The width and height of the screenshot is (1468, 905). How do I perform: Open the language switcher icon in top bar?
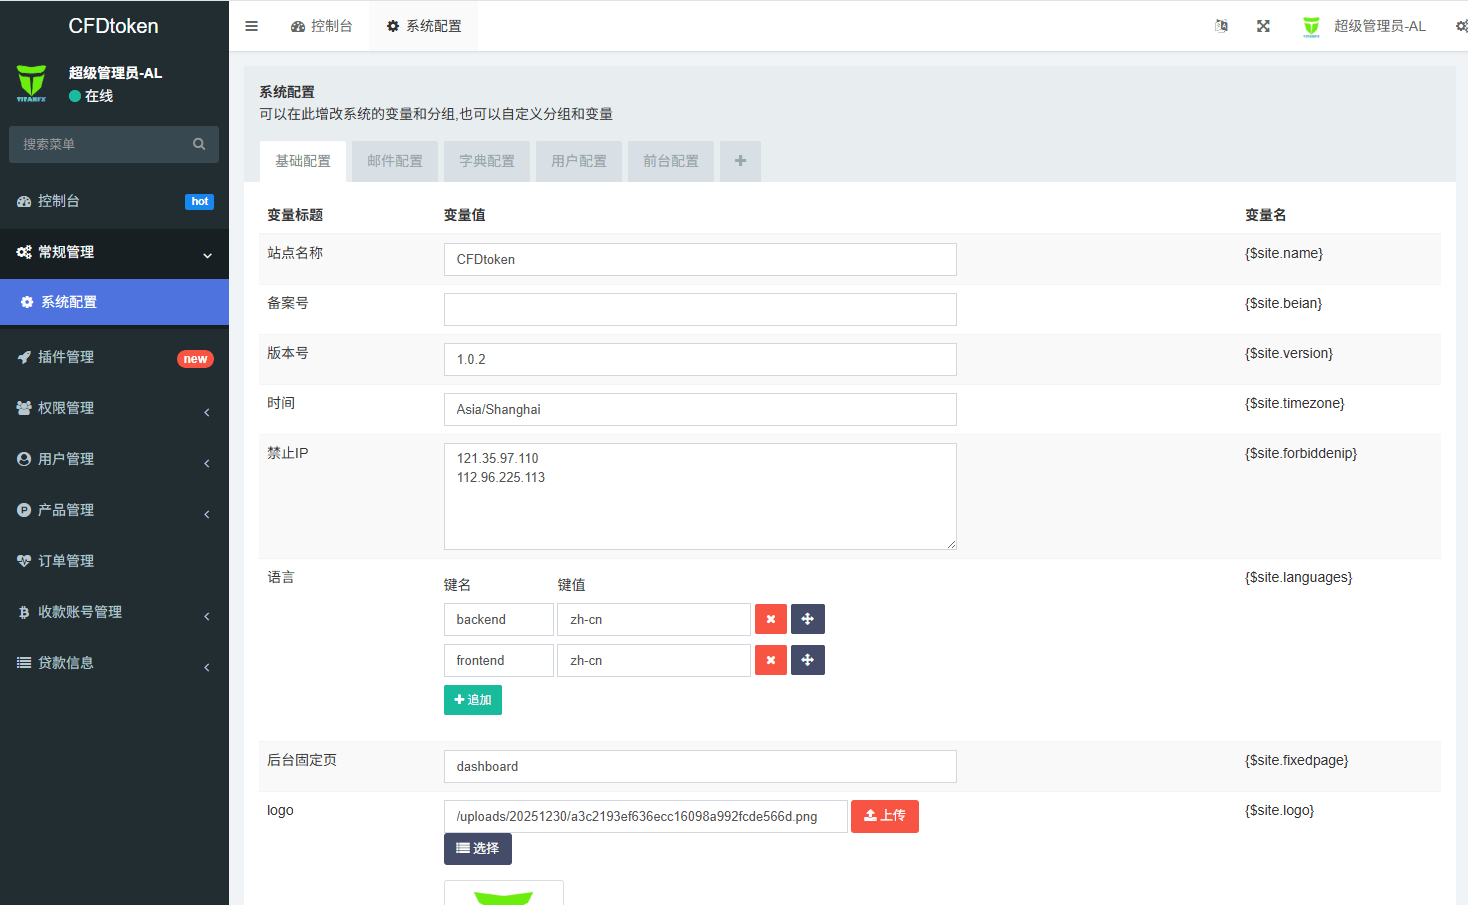(1221, 25)
